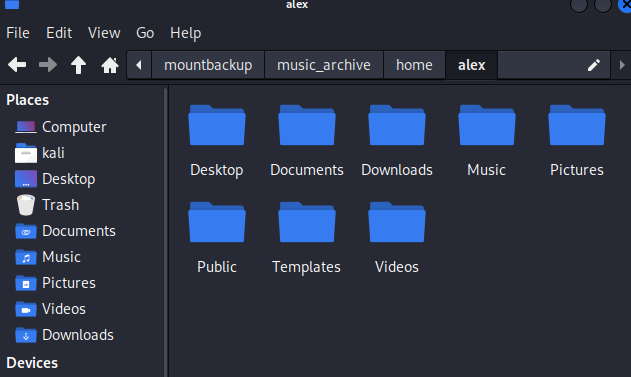The width and height of the screenshot is (631, 377).
Task: Select the Pictures folder in file view
Action: pos(577,141)
